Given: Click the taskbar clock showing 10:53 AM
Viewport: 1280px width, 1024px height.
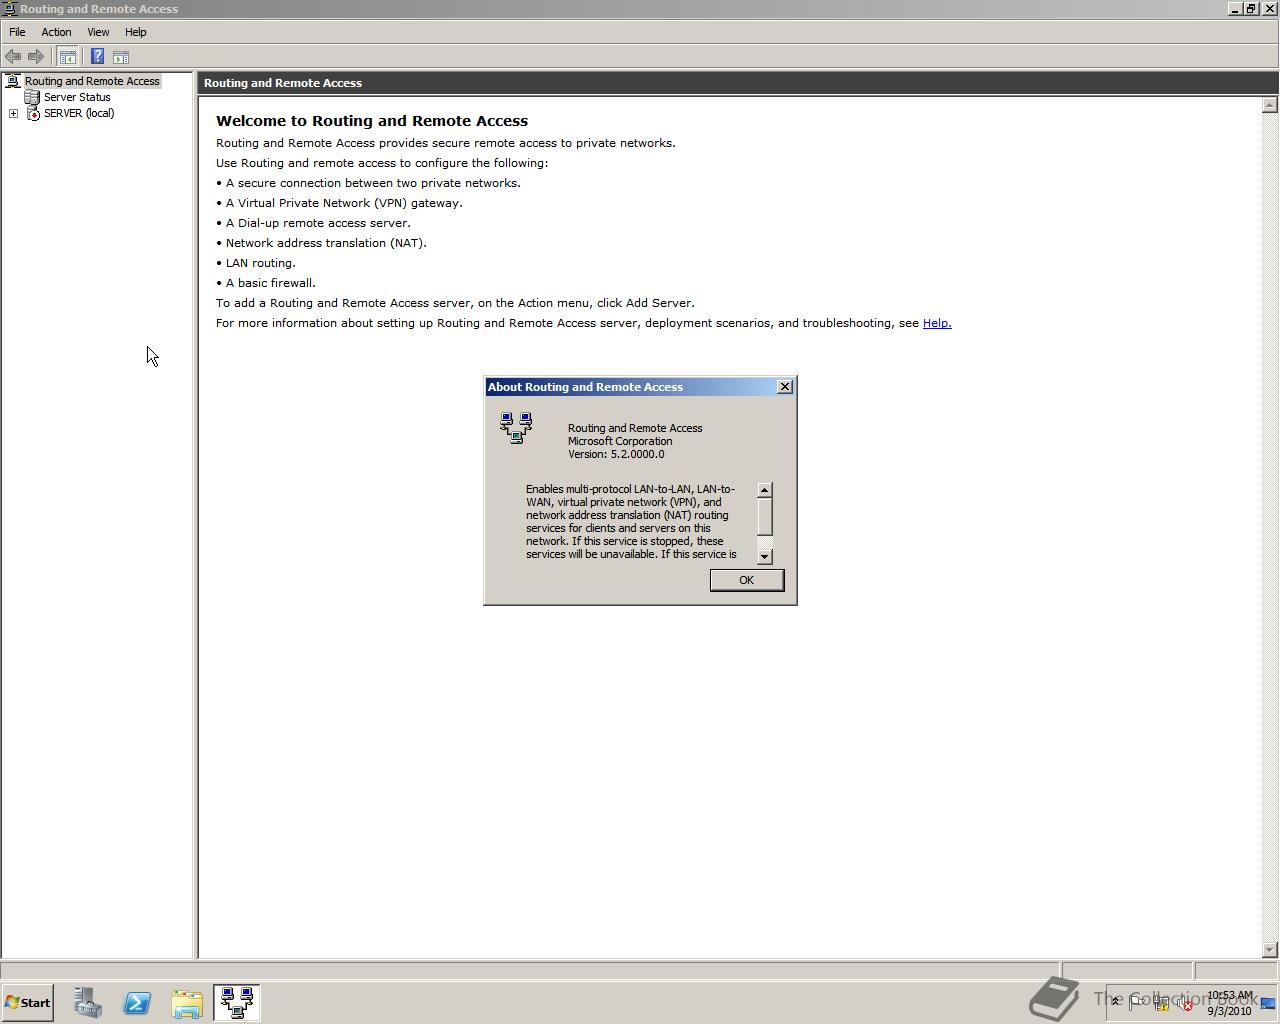Looking at the screenshot, I should (1229, 1003).
